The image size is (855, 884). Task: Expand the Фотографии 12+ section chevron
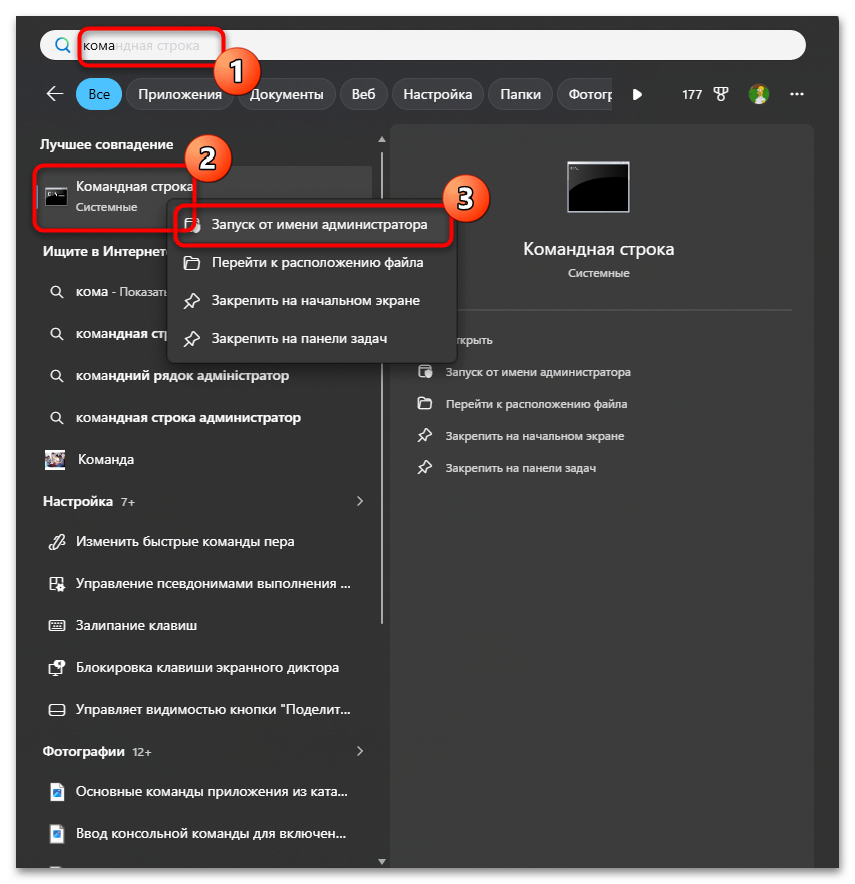(x=360, y=751)
